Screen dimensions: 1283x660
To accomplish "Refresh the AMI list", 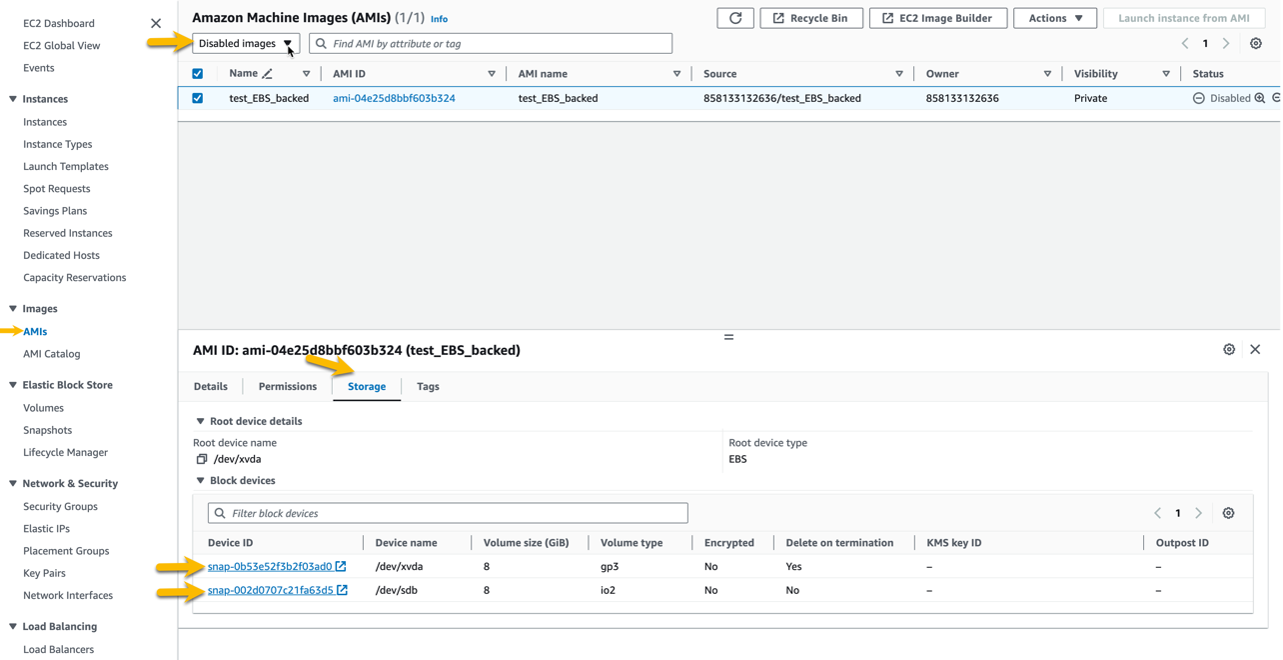I will pos(735,17).
